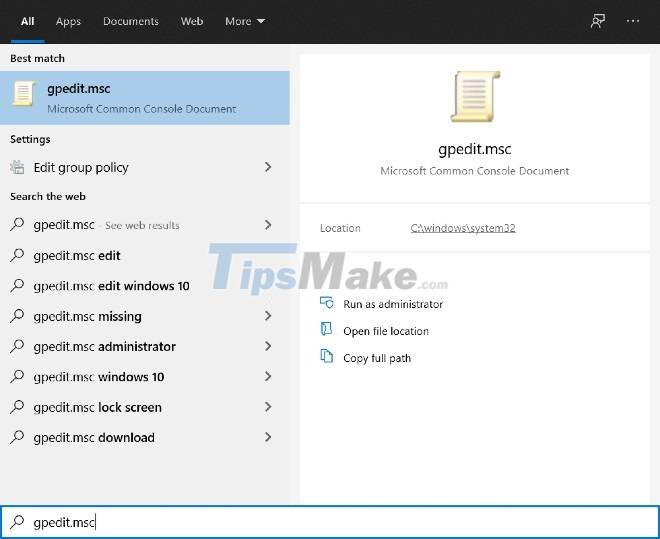660x539 pixels.
Task: Click gpedit.msc title in preview pane
Action: (x=474, y=149)
